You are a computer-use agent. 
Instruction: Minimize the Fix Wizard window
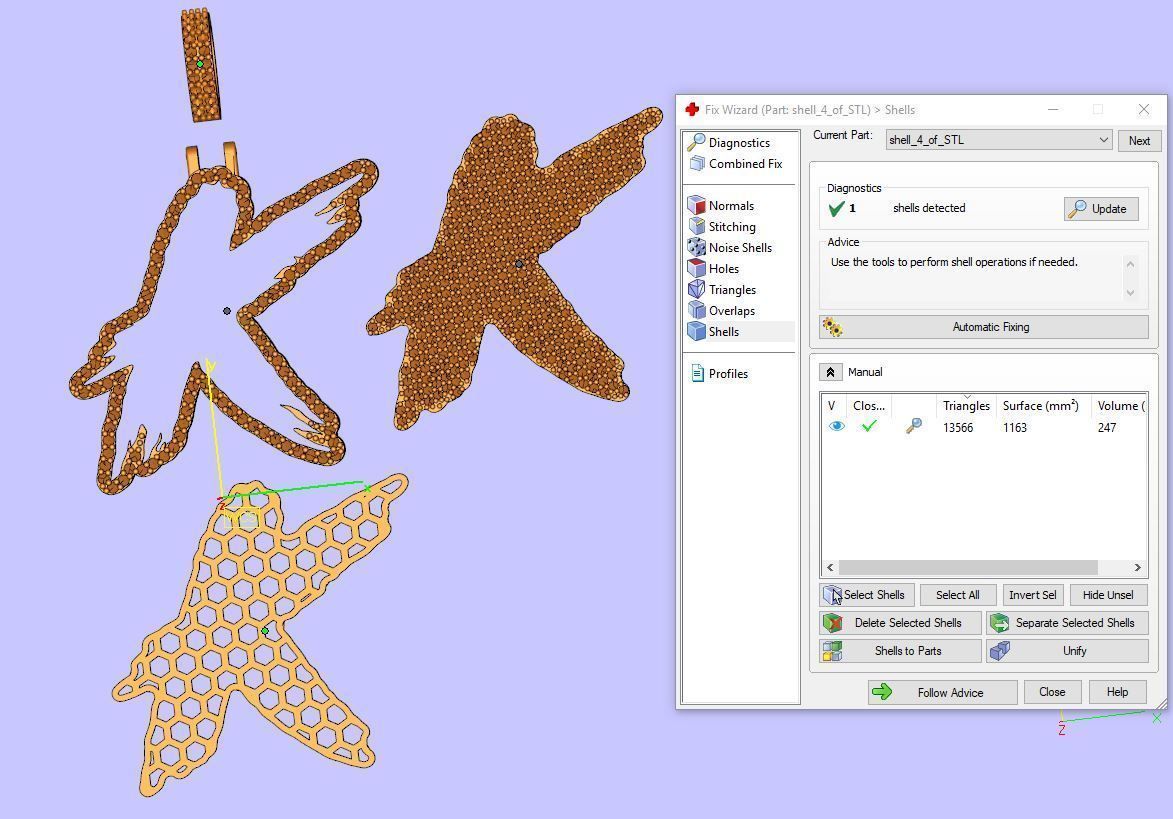(1053, 109)
